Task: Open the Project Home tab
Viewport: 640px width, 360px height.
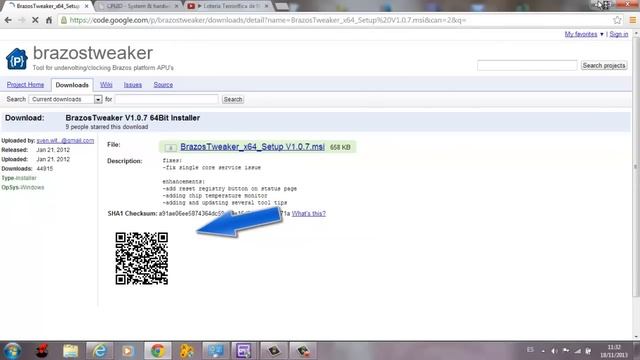Action: point(25,84)
